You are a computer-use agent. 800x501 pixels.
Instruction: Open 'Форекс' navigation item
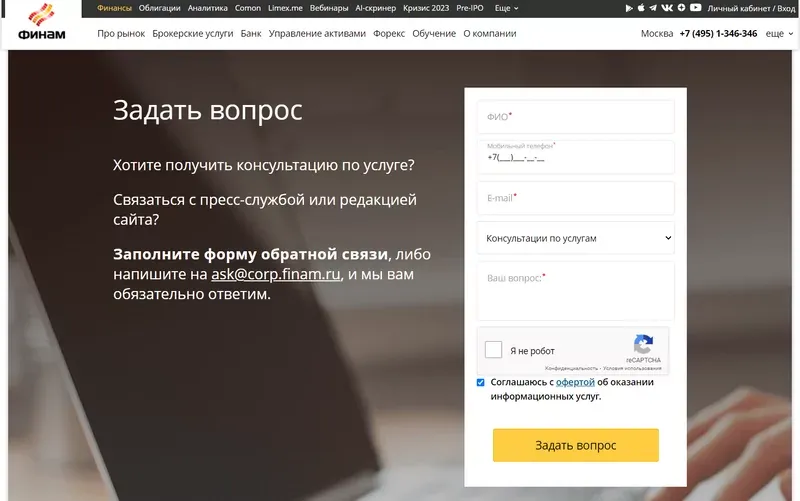coord(389,34)
